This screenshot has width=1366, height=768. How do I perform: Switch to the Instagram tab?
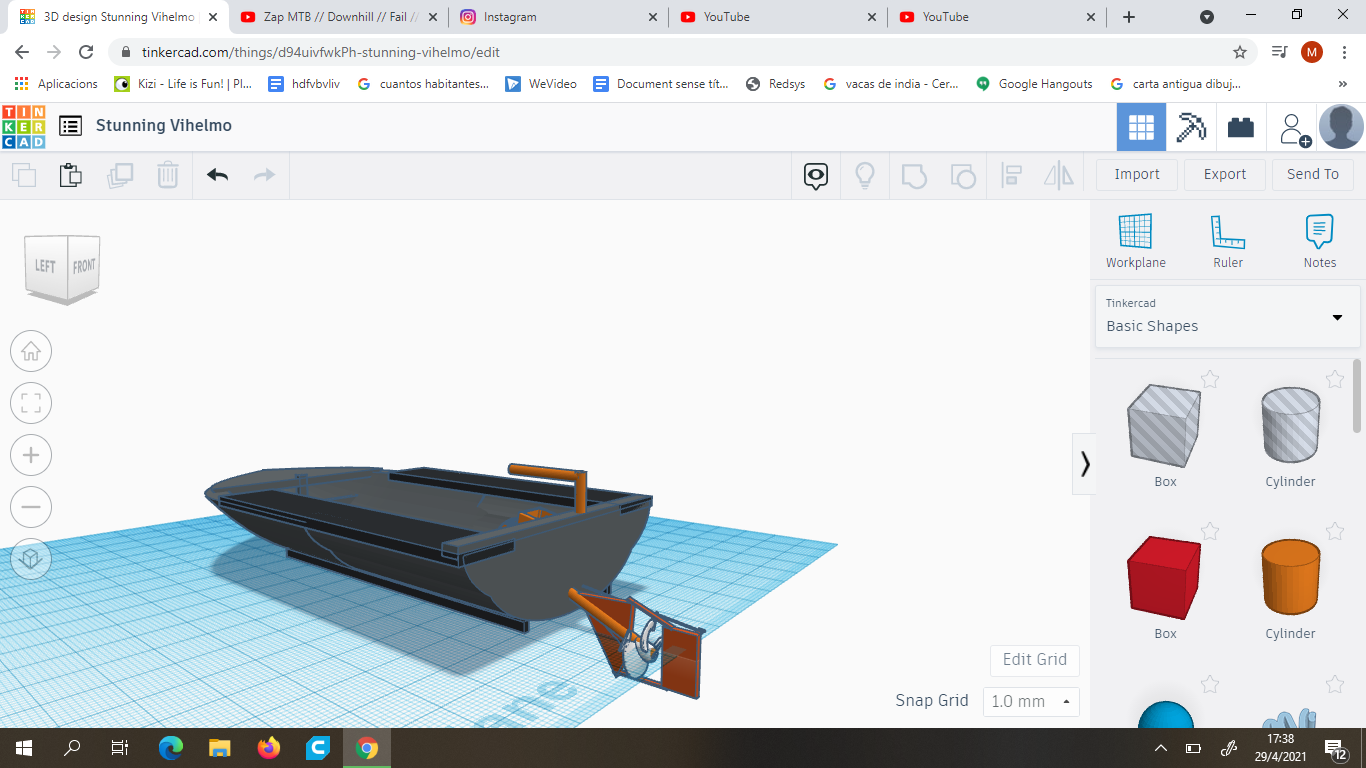(x=556, y=17)
